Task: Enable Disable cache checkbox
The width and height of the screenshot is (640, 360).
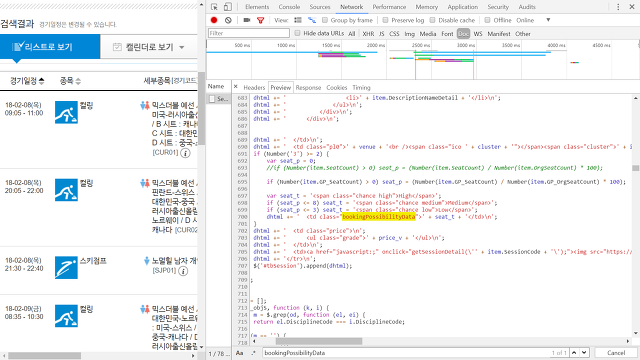Action: pos(433,20)
